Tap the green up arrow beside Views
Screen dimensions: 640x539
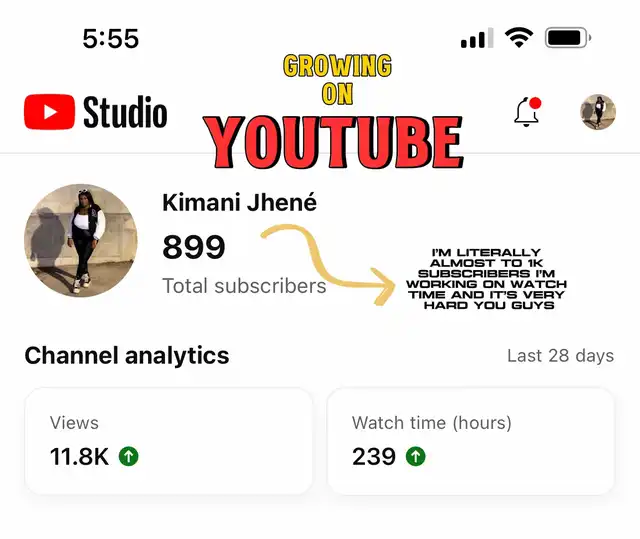[129, 456]
